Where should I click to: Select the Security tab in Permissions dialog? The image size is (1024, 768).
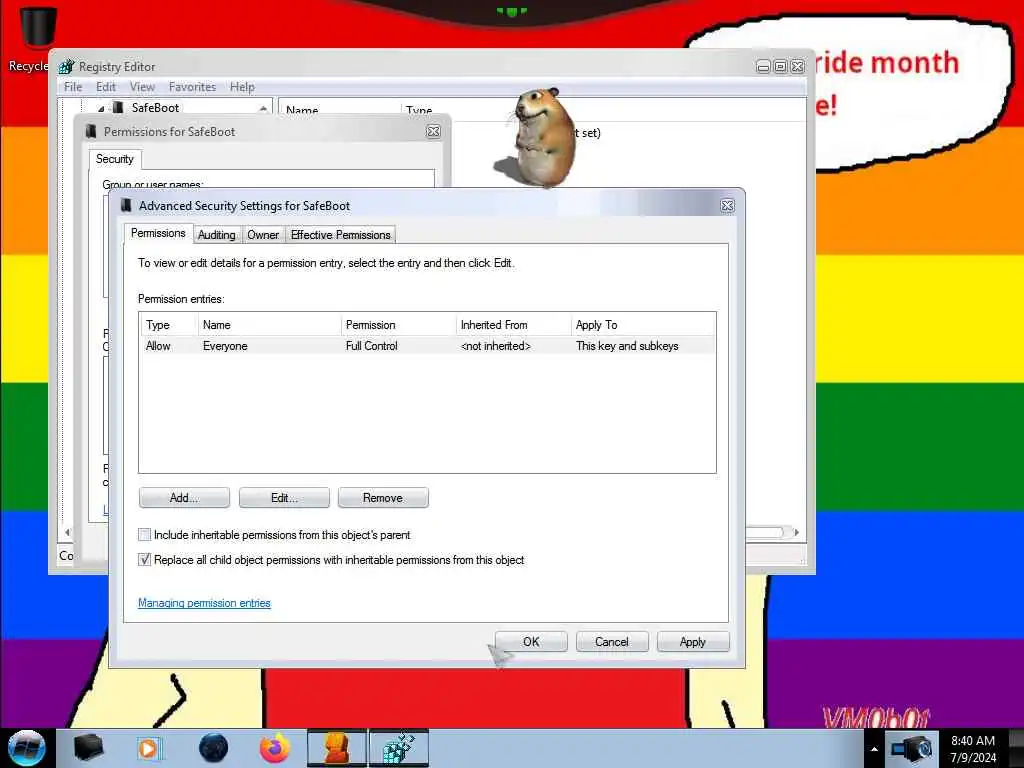(x=115, y=159)
